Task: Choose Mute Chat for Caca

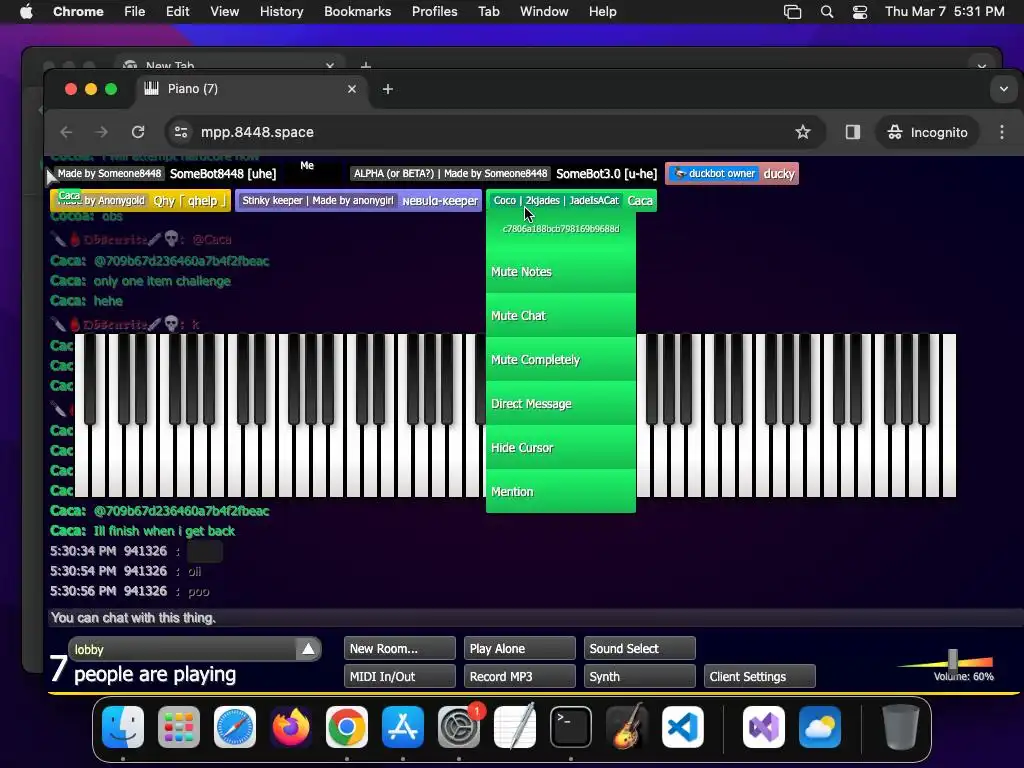Action: tap(561, 315)
